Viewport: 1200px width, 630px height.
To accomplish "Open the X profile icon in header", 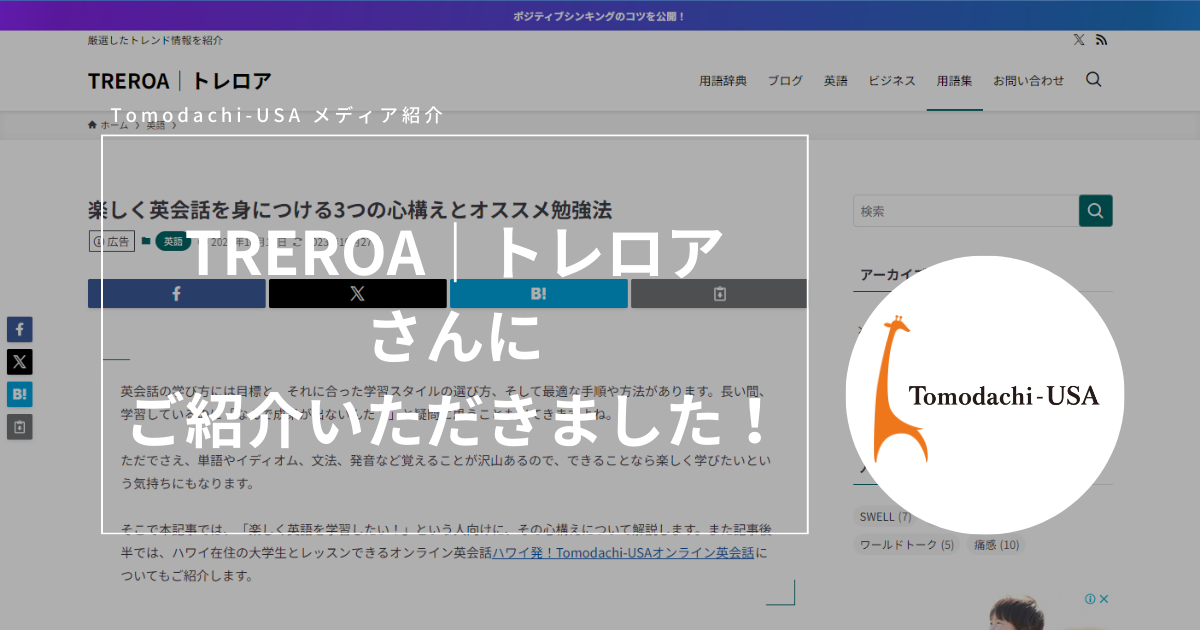I will coord(1079,40).
